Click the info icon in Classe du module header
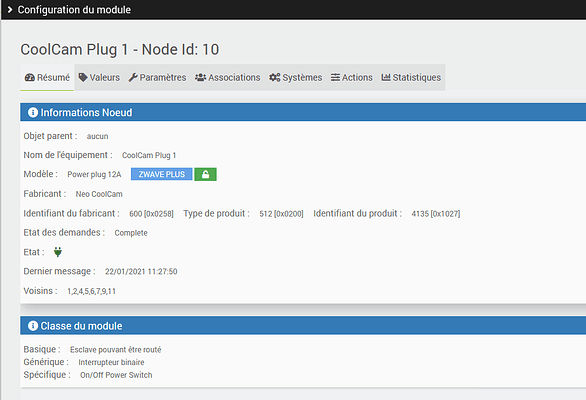Screen dimensions: 586x400 coord(33,326)
